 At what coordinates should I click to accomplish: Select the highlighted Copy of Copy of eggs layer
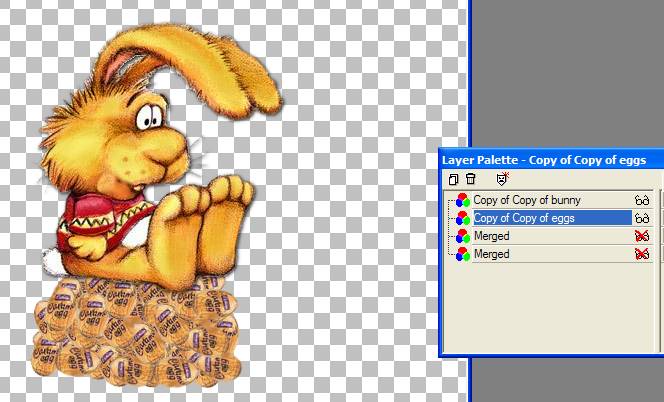(x=552, y=218)
